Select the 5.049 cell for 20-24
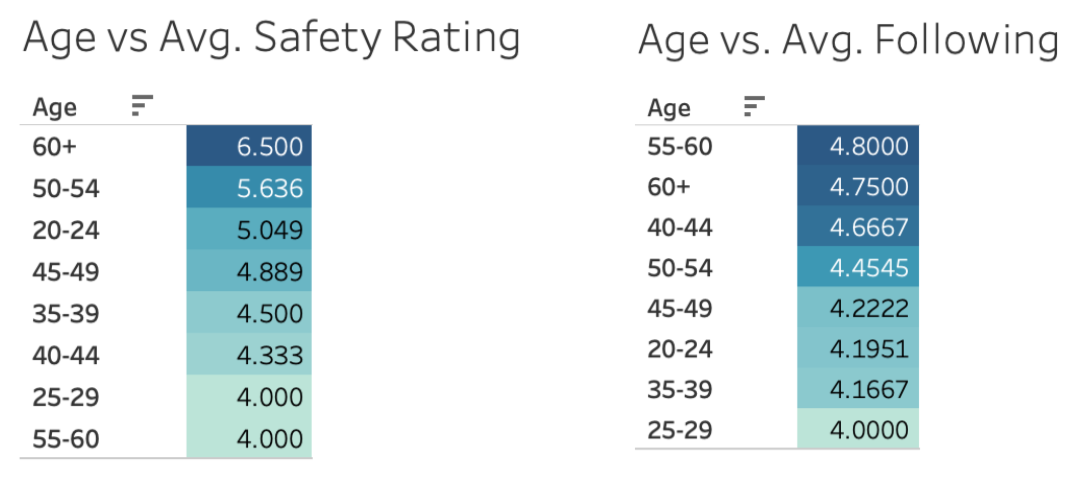1066x486 pixels. pos(250,229)
